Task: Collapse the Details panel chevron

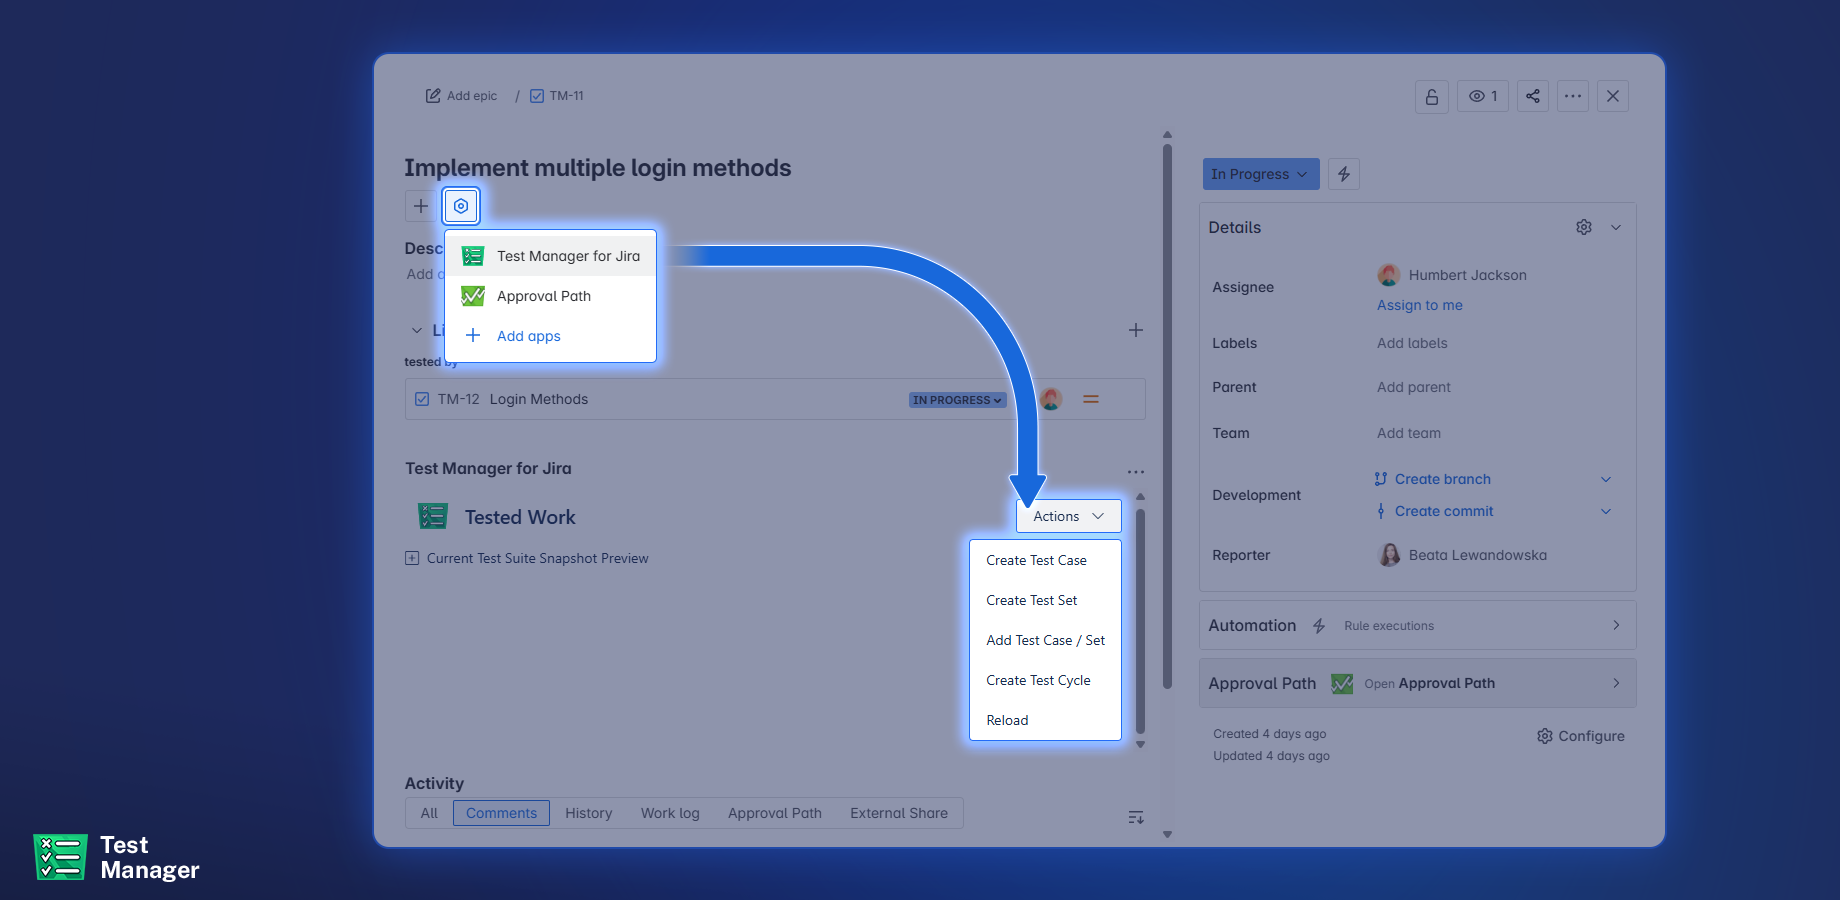Action: [x=1616, y=227]
